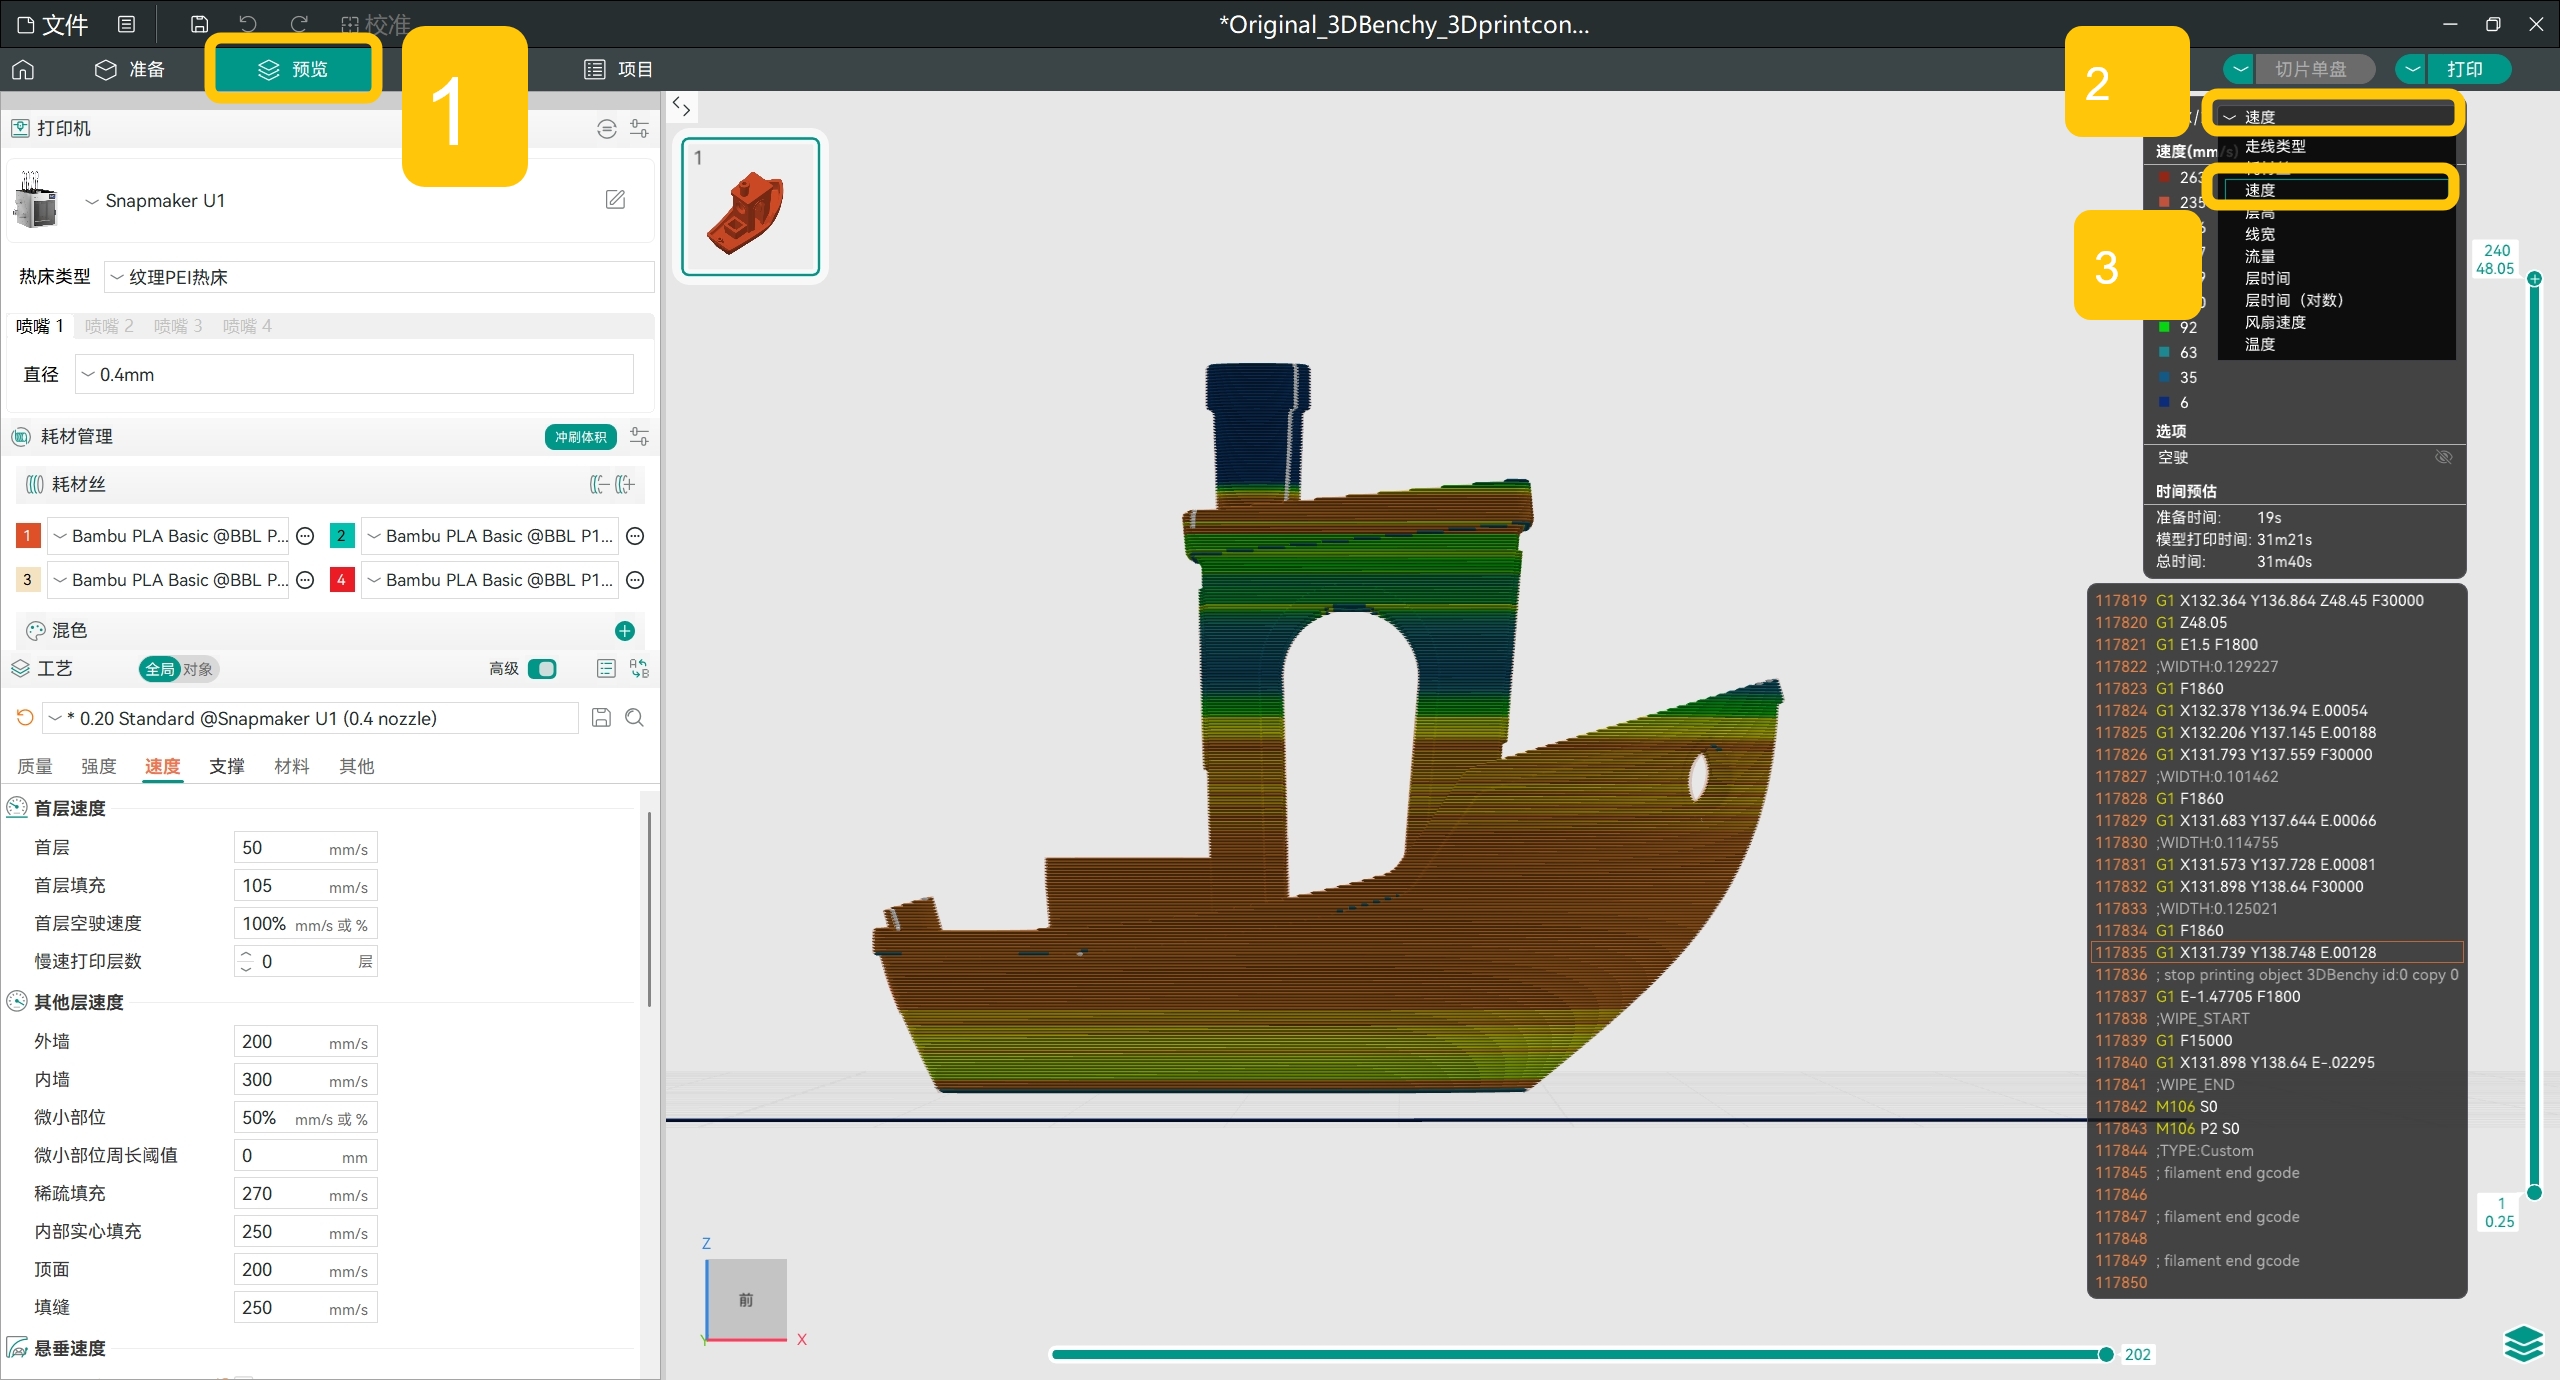
Task: Click filament 4 red color swatch
Action: point(342,580)
